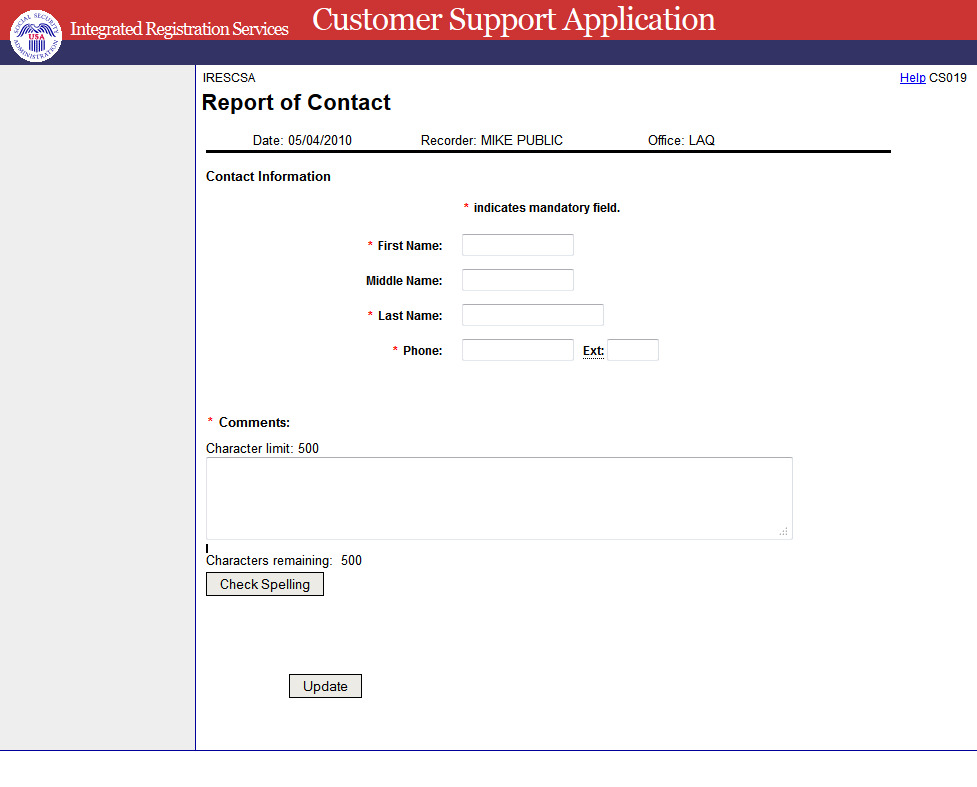Click the Comments label
Viewport: 977px width, 787px height.
click(x=254, y=422)
